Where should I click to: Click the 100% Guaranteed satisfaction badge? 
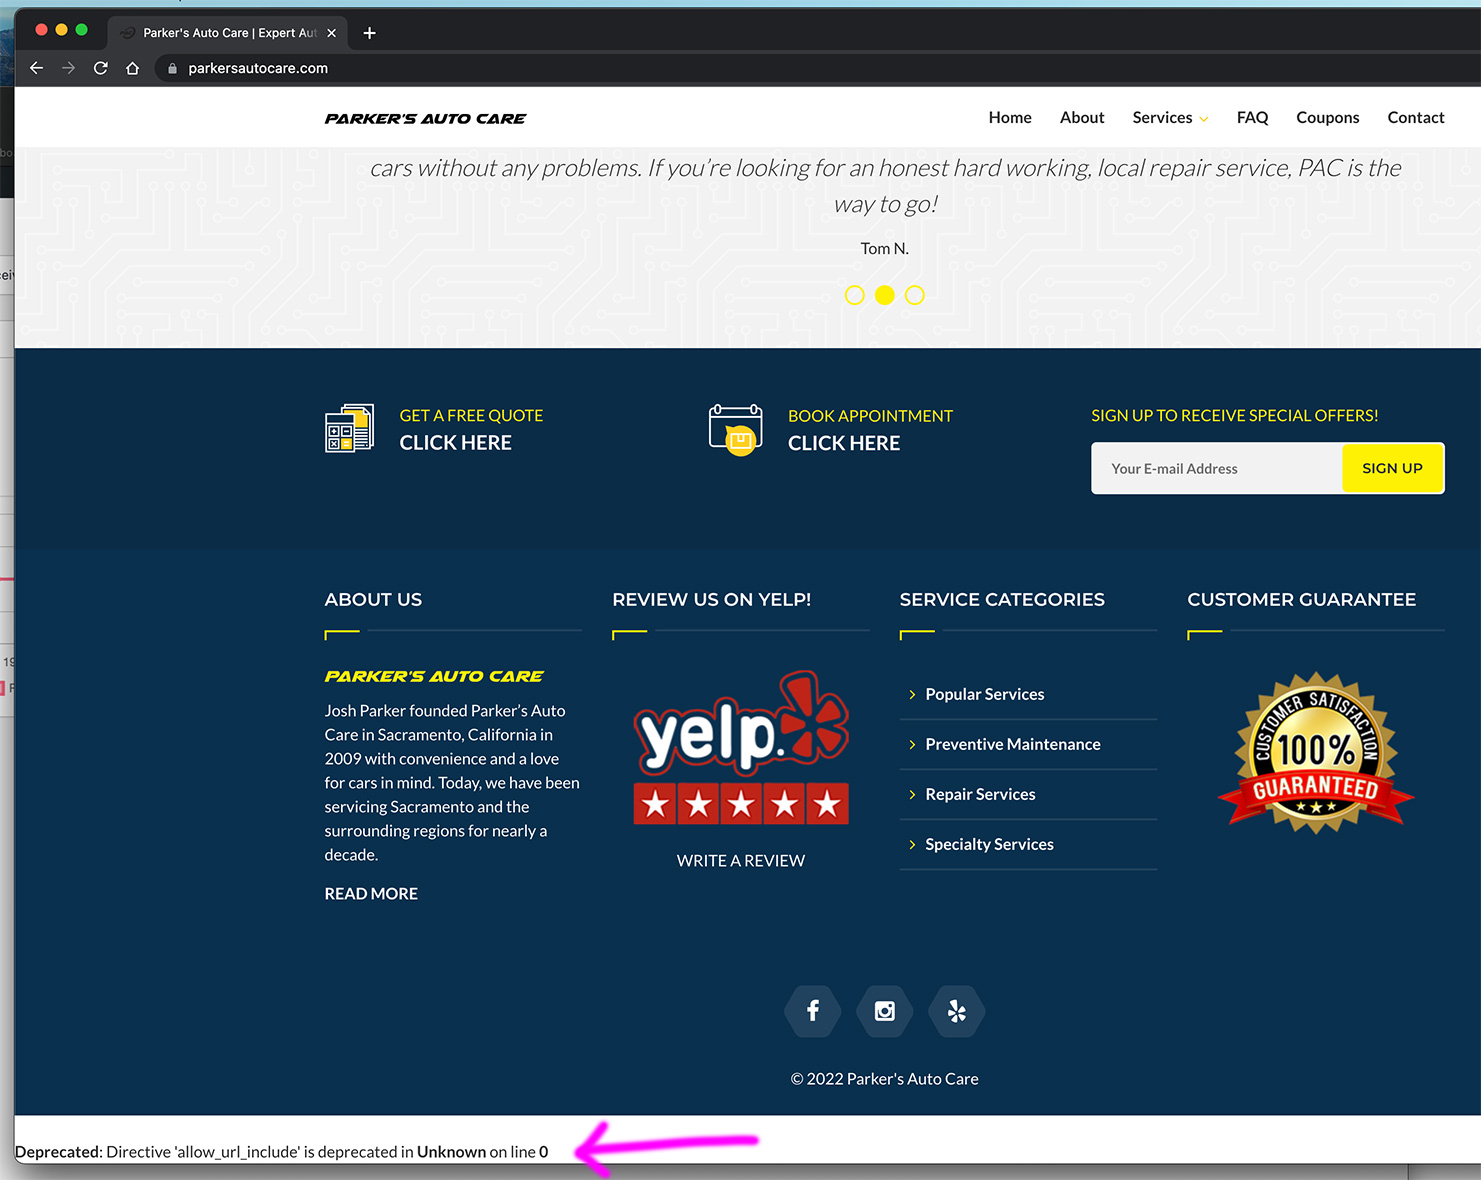(x=1316, y=753)
